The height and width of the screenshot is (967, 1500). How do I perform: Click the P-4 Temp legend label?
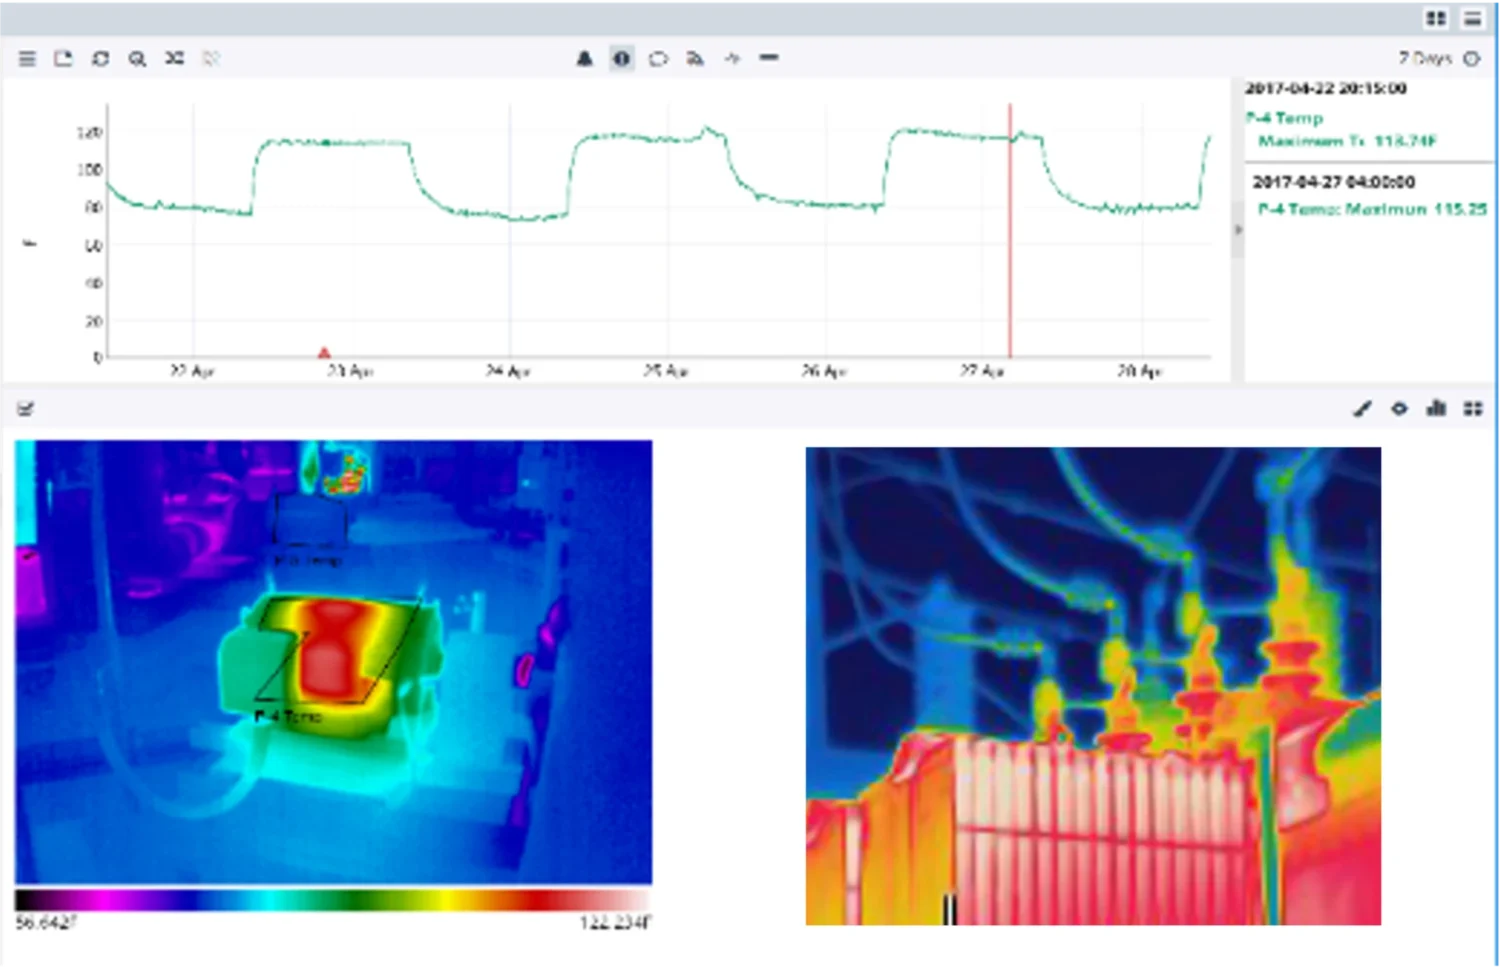coord(1285,118)
